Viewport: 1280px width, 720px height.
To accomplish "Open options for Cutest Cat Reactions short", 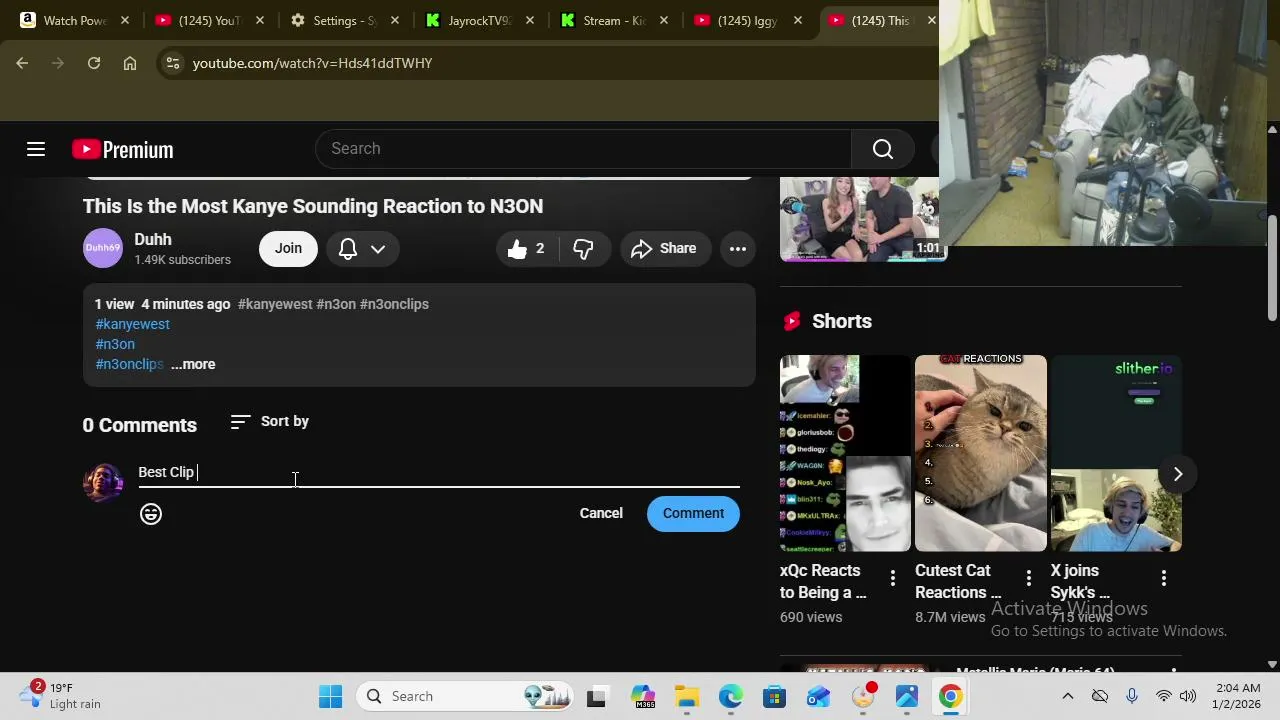I will 1029,578.
